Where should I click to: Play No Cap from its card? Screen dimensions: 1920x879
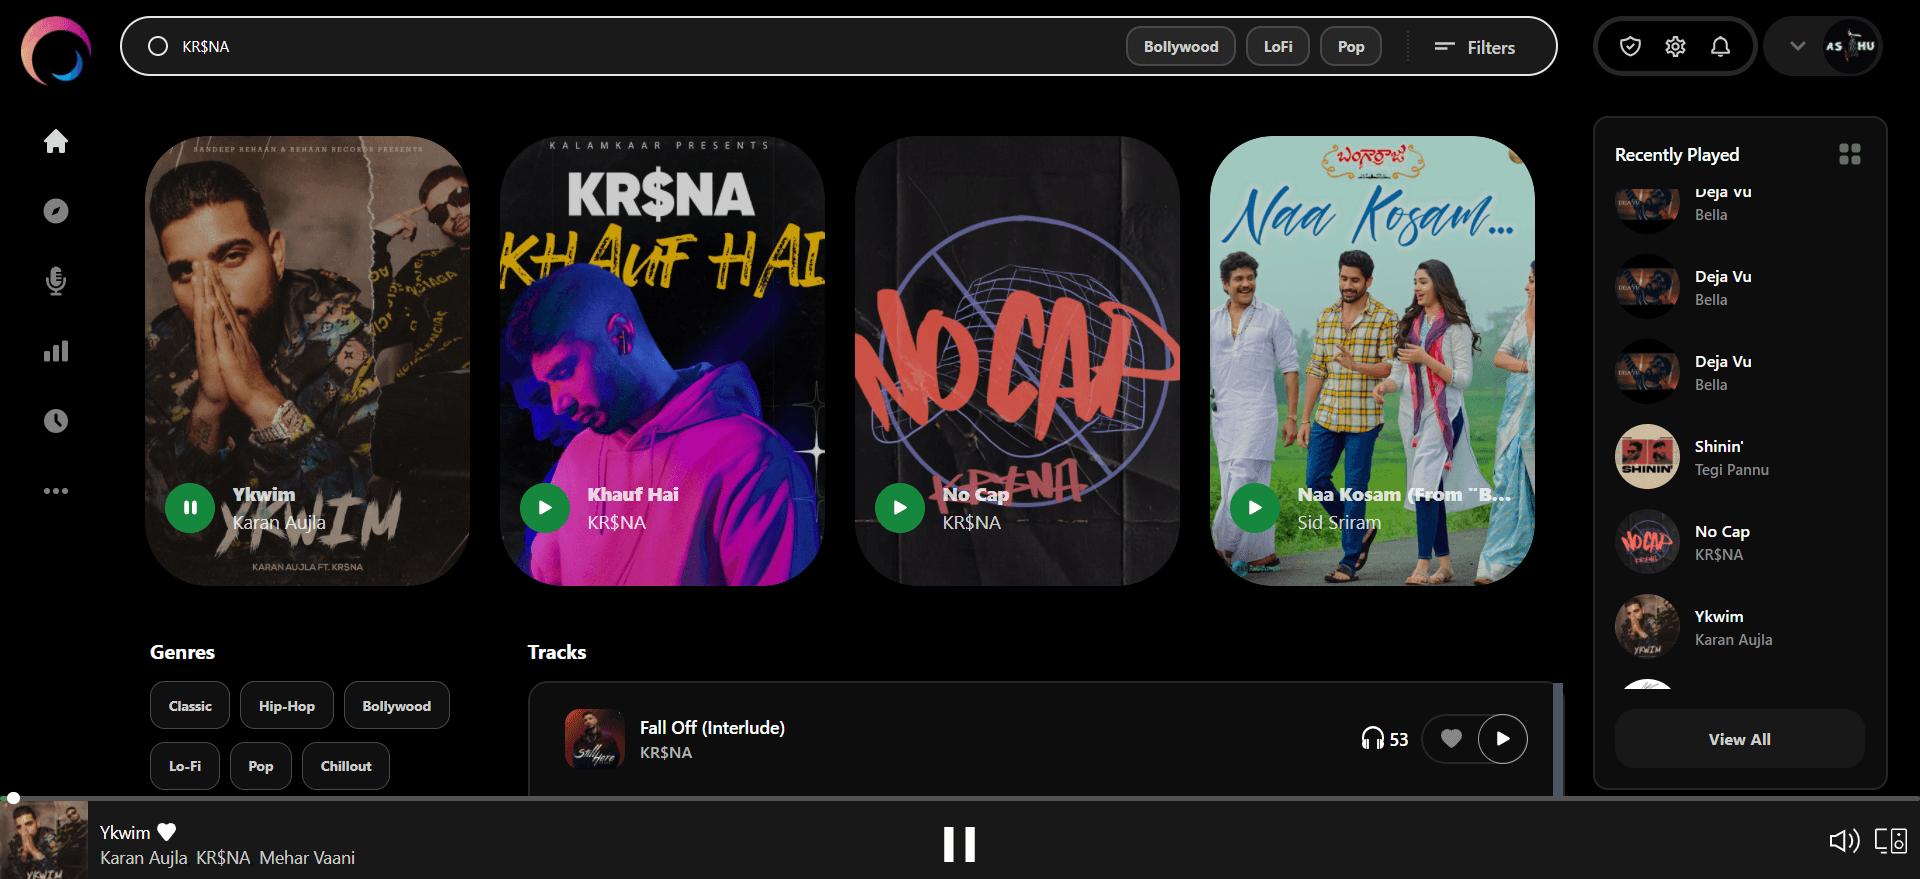pyautogui.click(x=900, y=508)
